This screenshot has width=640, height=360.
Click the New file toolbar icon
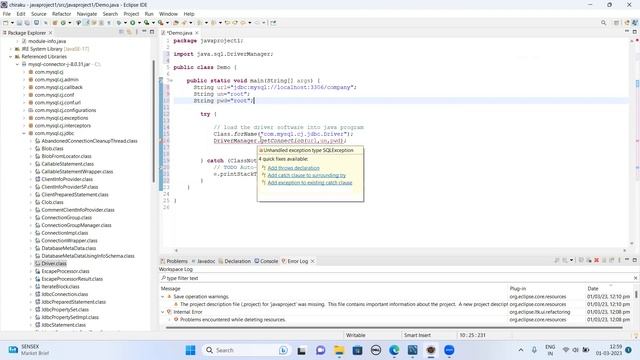(x=6, y=23)
